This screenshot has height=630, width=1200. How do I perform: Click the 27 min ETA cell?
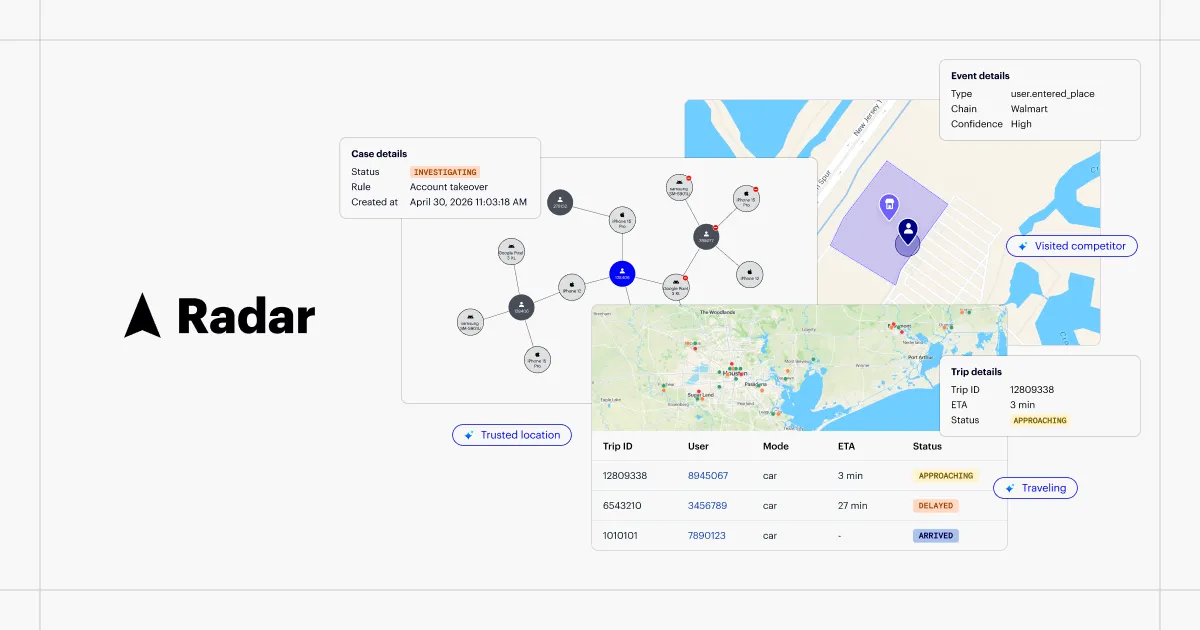855,506
